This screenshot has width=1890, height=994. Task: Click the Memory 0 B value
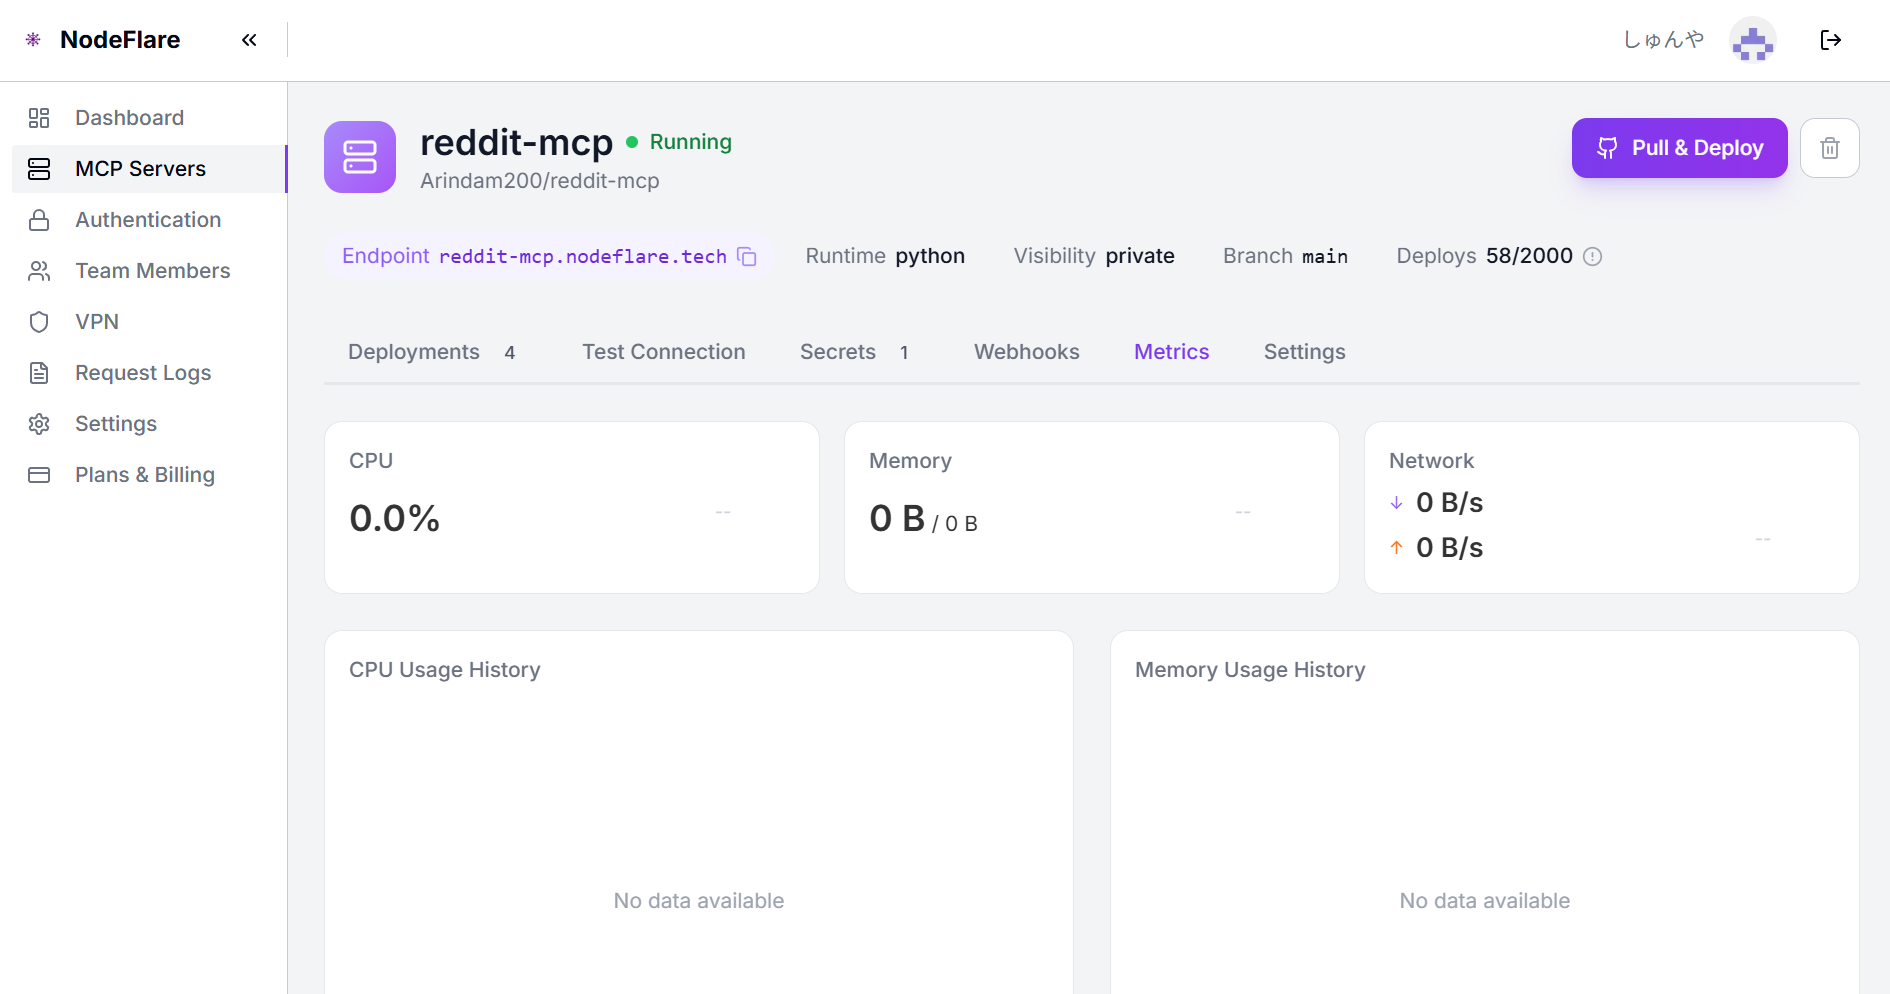[x=897, y=518]
